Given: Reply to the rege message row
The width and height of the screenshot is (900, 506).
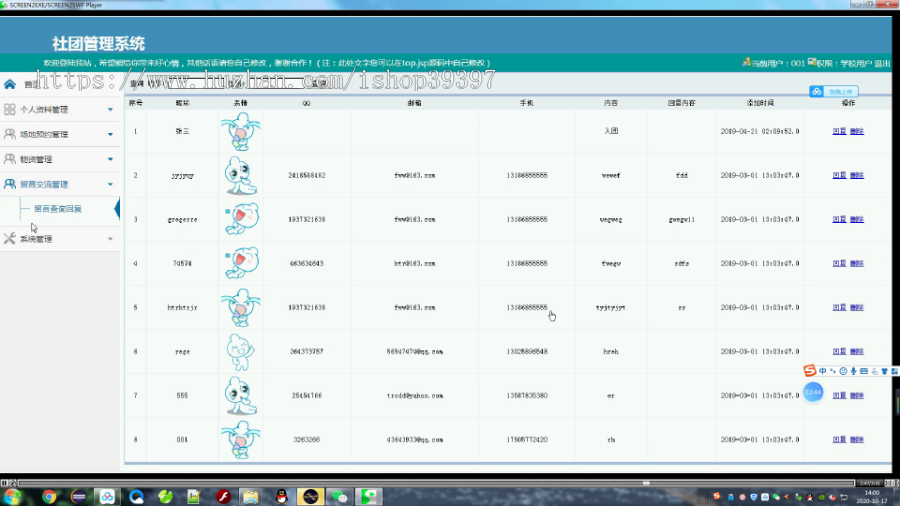Looking at the screenshot, I should tap(839, 352).
